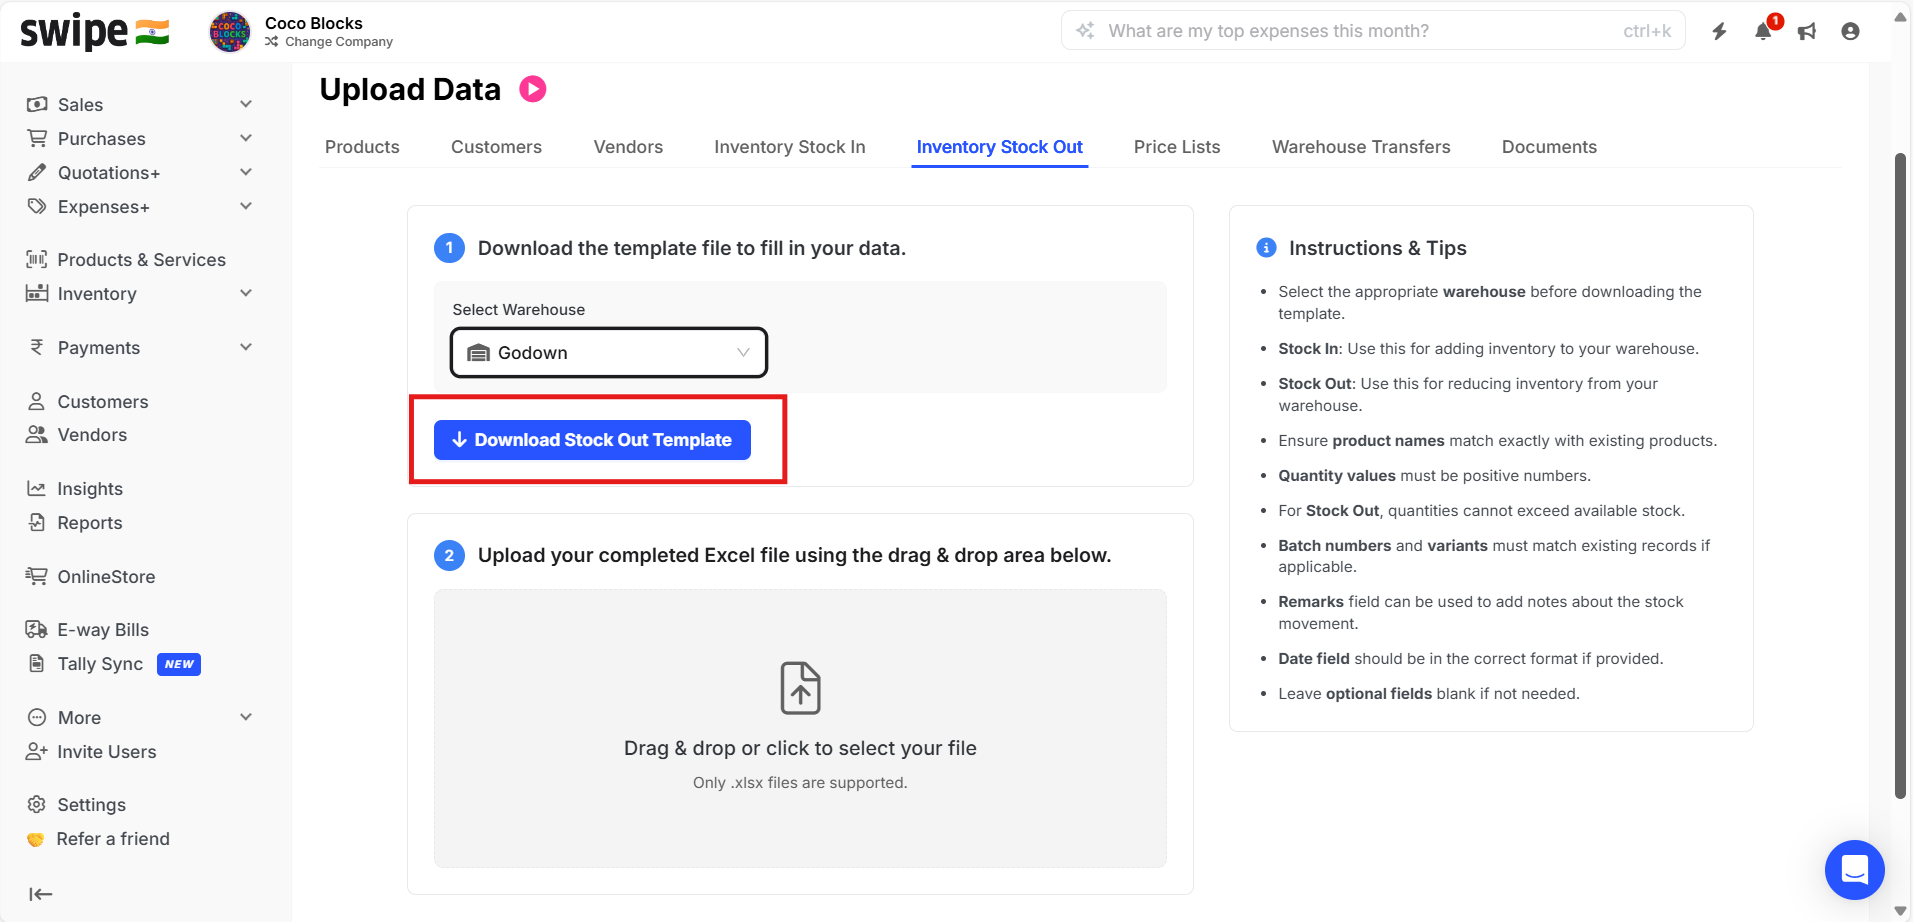Click the megaphone announcements icon
This screenshot has width=1913, height=922.
coord(1807,32)
